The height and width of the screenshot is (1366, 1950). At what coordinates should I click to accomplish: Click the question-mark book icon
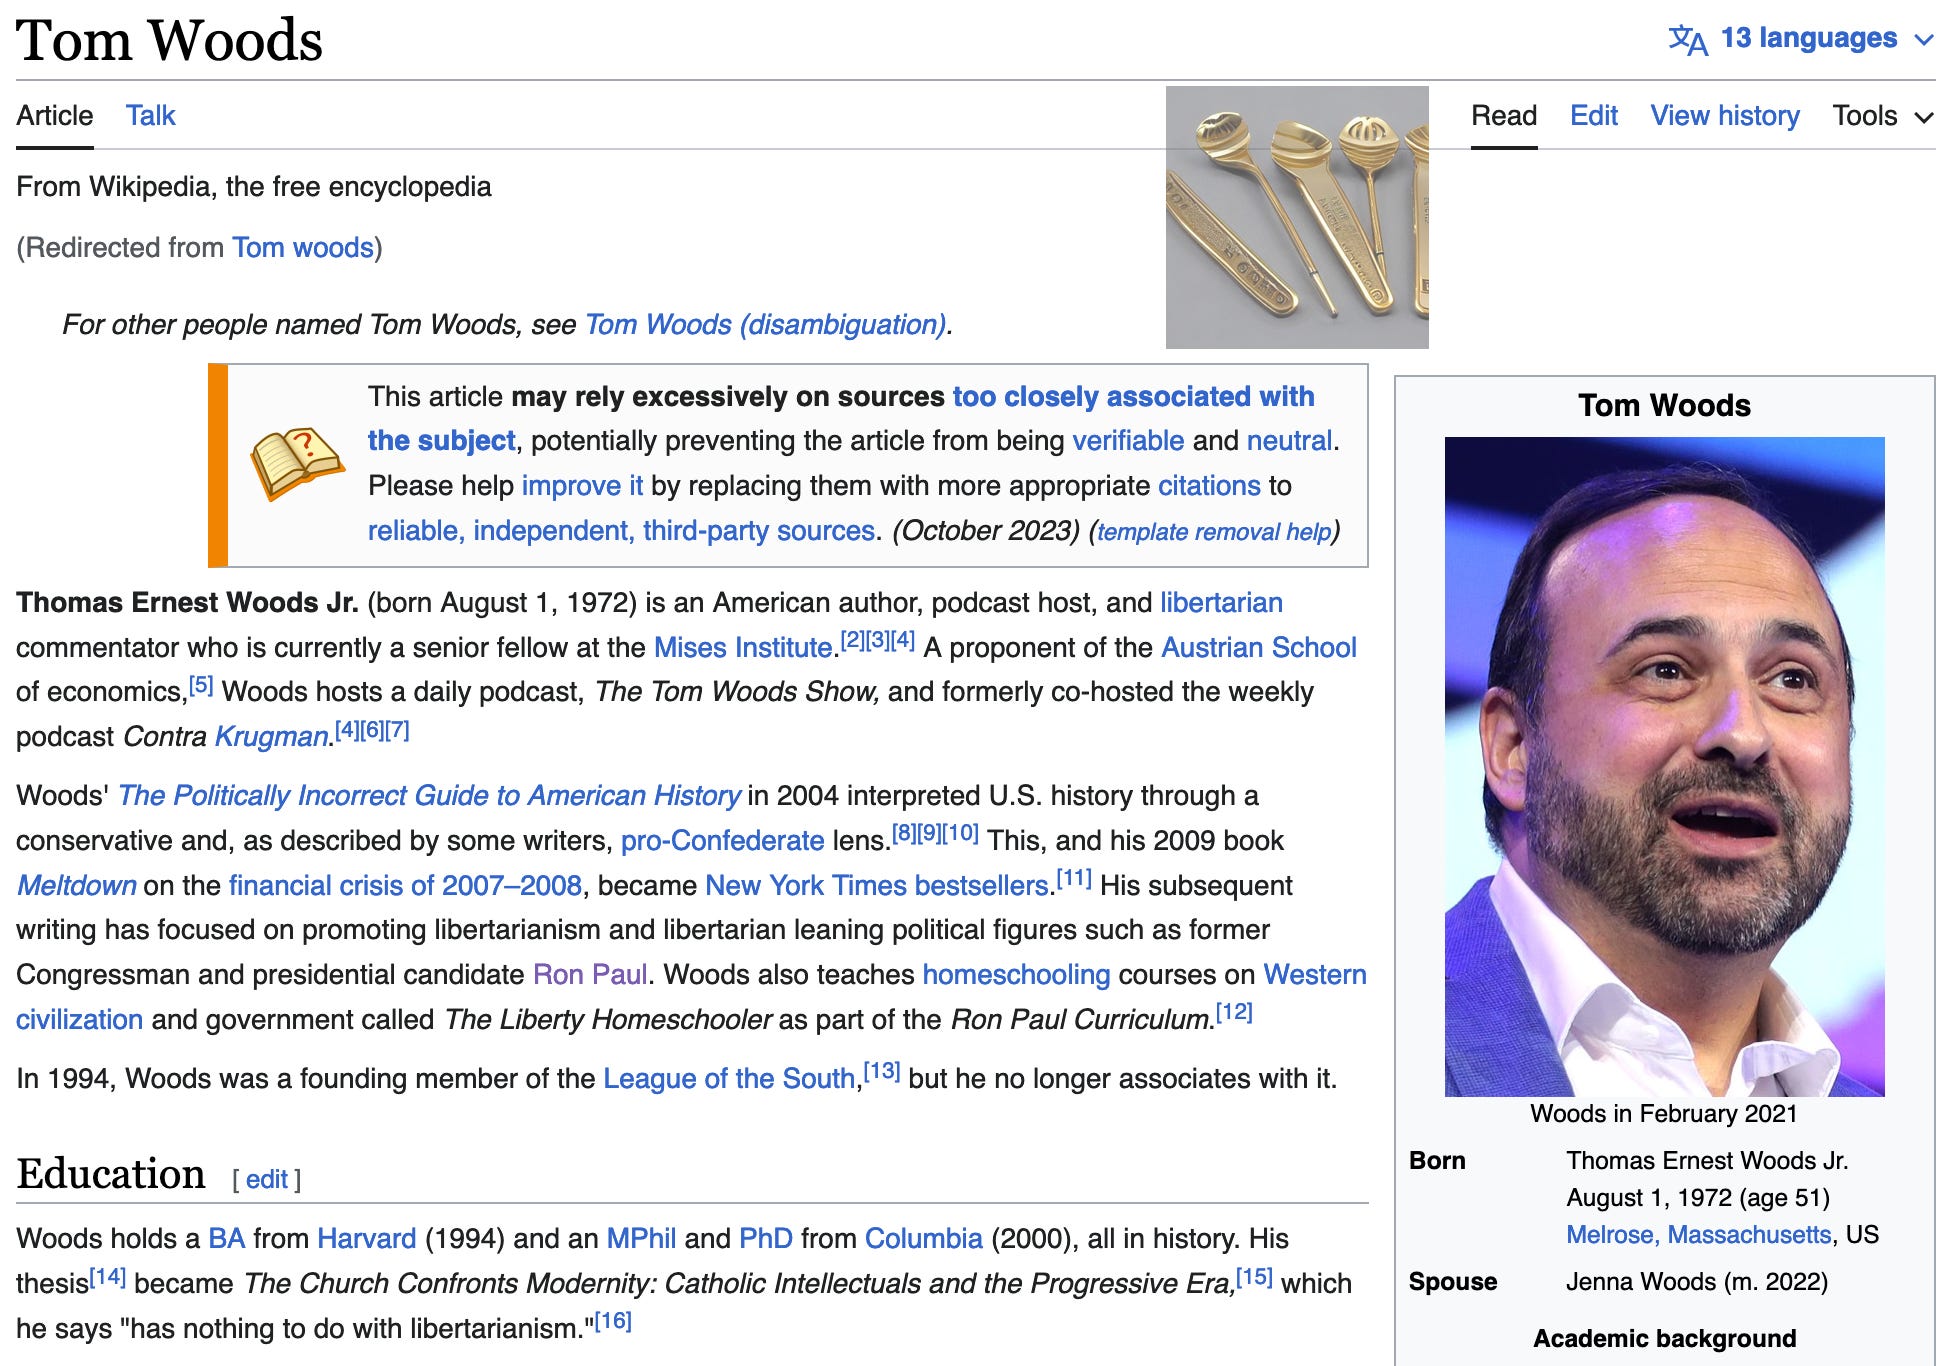tap(296, 464)
